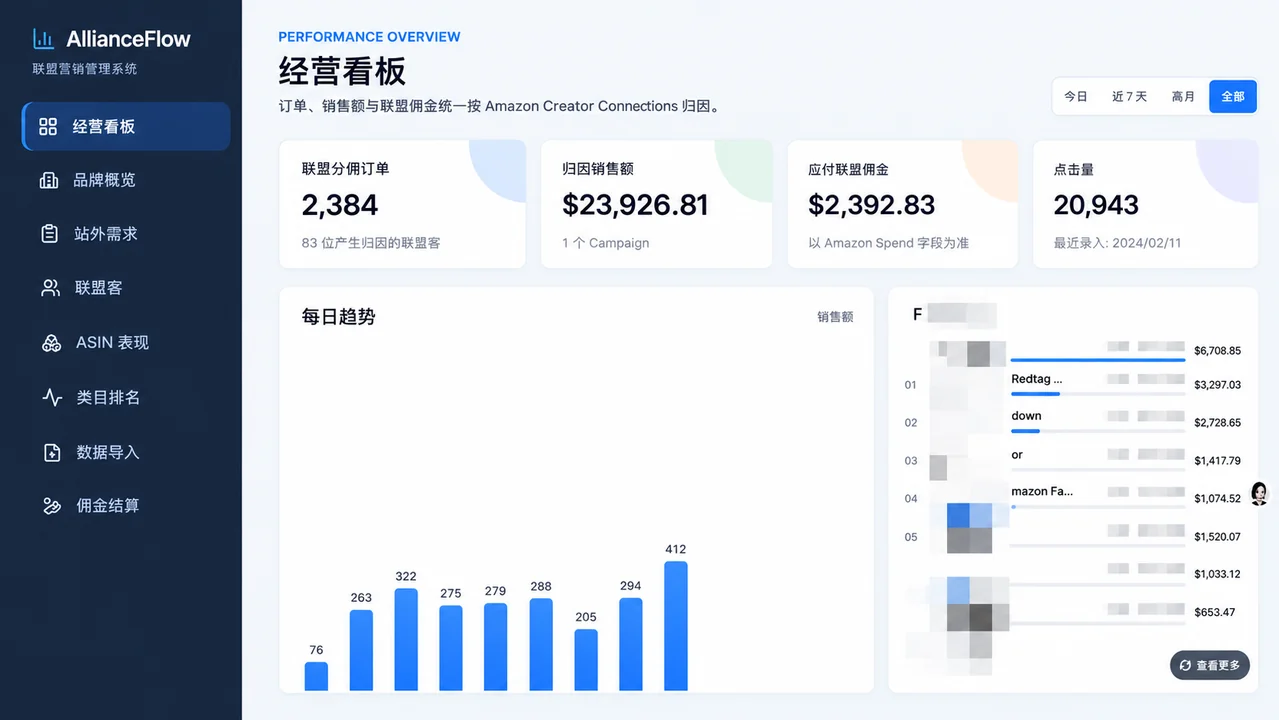Click the chart bar labeled 288
1279x720 pixels.
pos(541,645)
